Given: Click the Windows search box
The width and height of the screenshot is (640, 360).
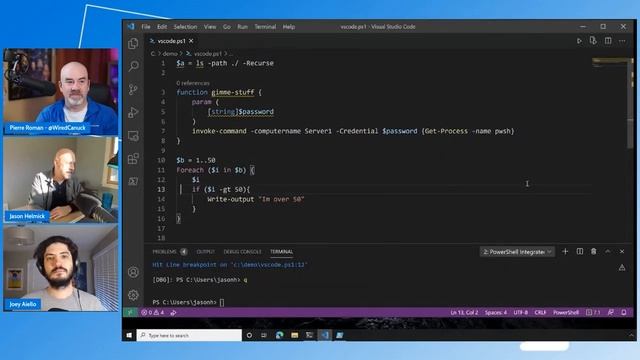Looking at the screenshot, I should [x=189, y=335].
